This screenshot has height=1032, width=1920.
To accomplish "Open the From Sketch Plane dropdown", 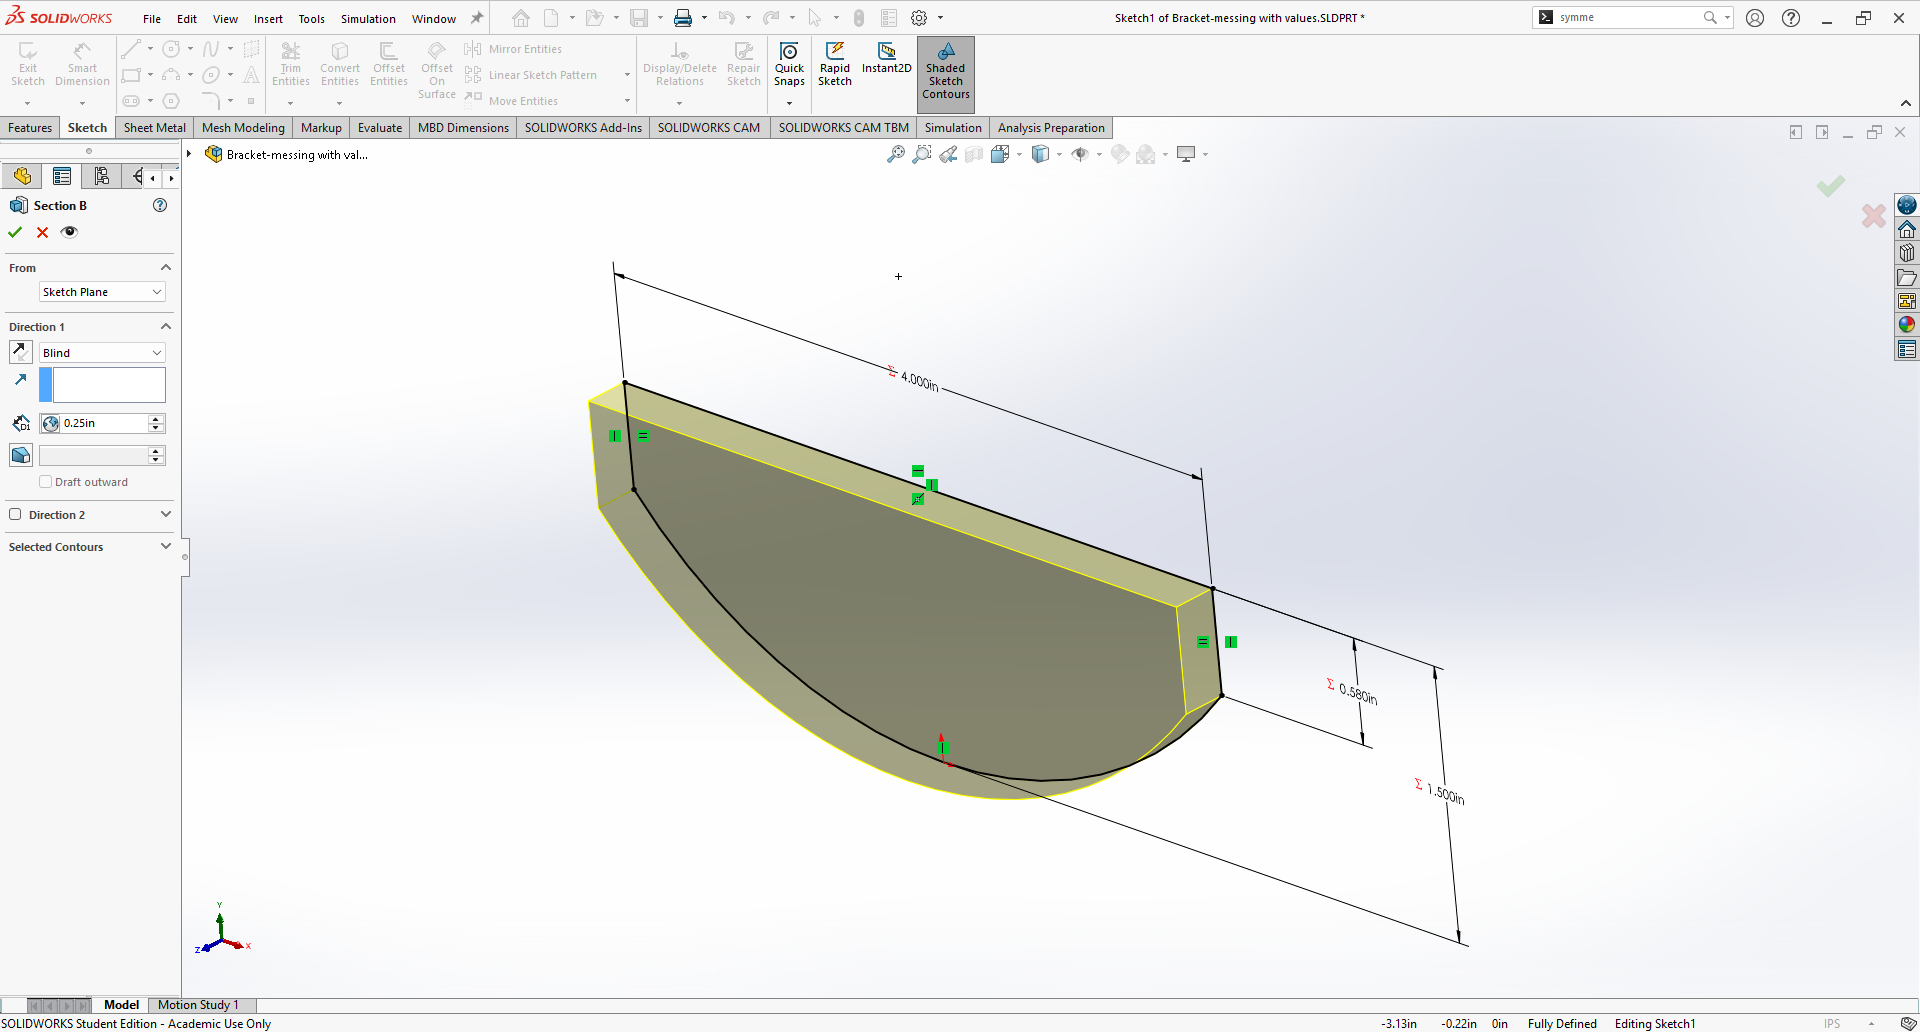I will 102,292.
